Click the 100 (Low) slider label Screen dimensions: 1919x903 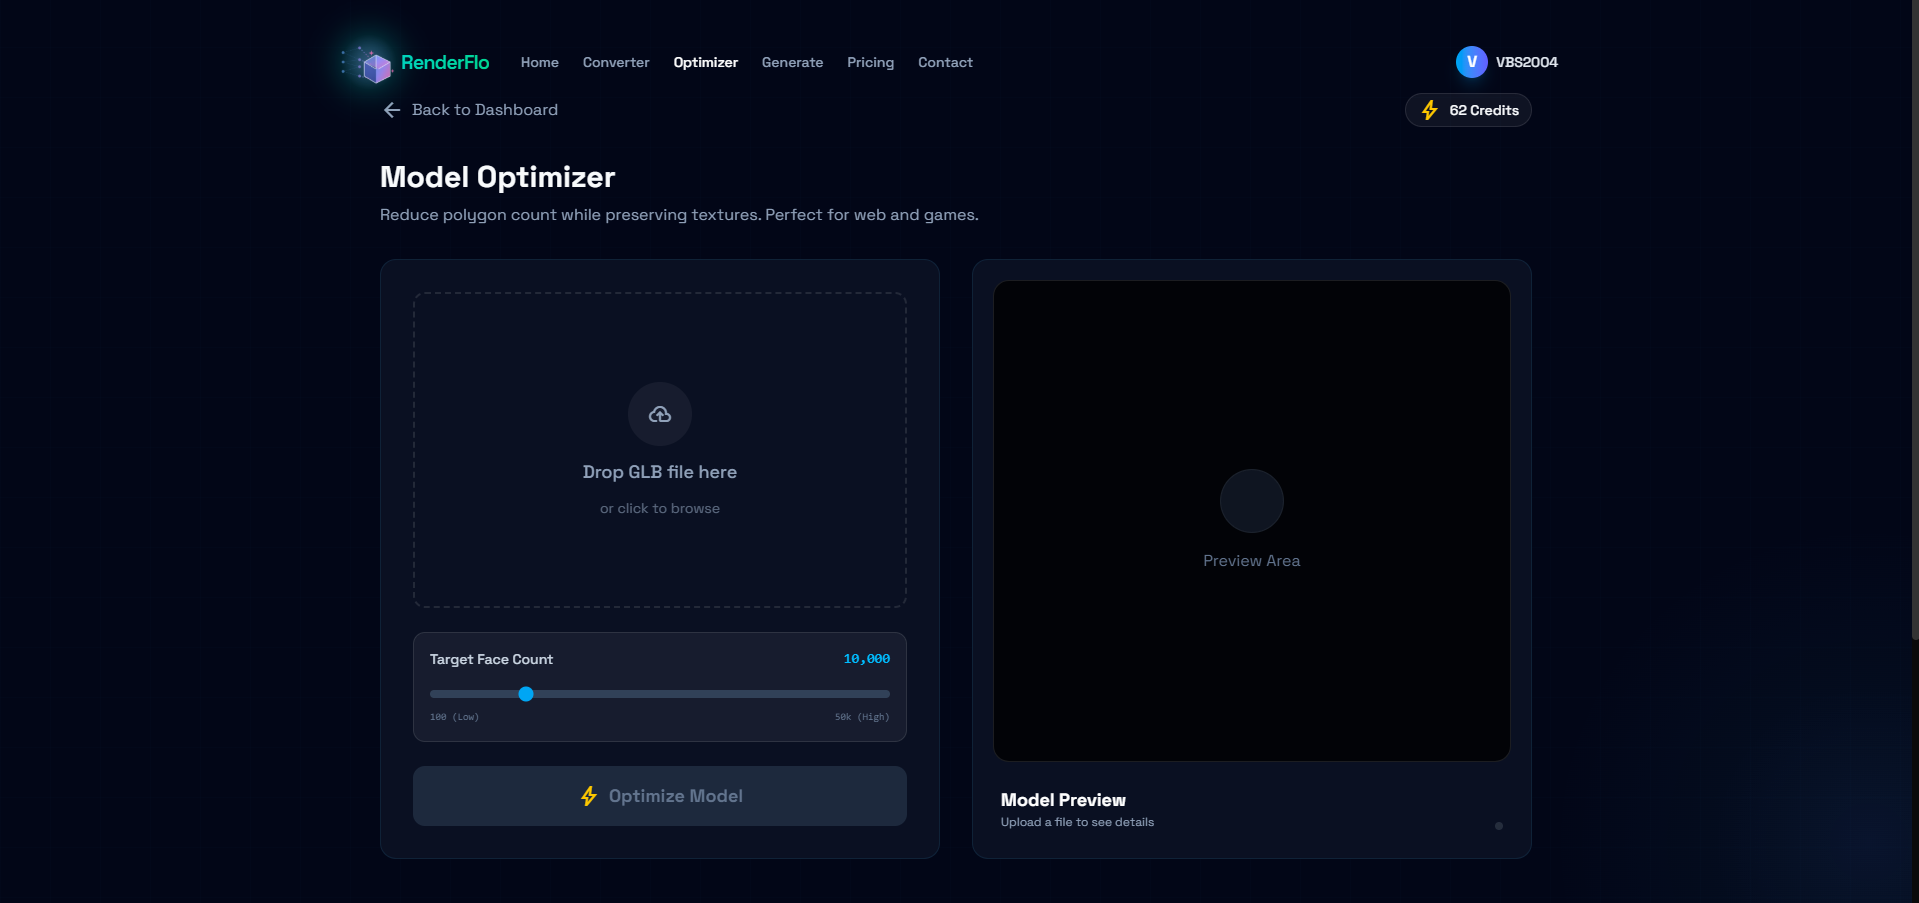454,716
